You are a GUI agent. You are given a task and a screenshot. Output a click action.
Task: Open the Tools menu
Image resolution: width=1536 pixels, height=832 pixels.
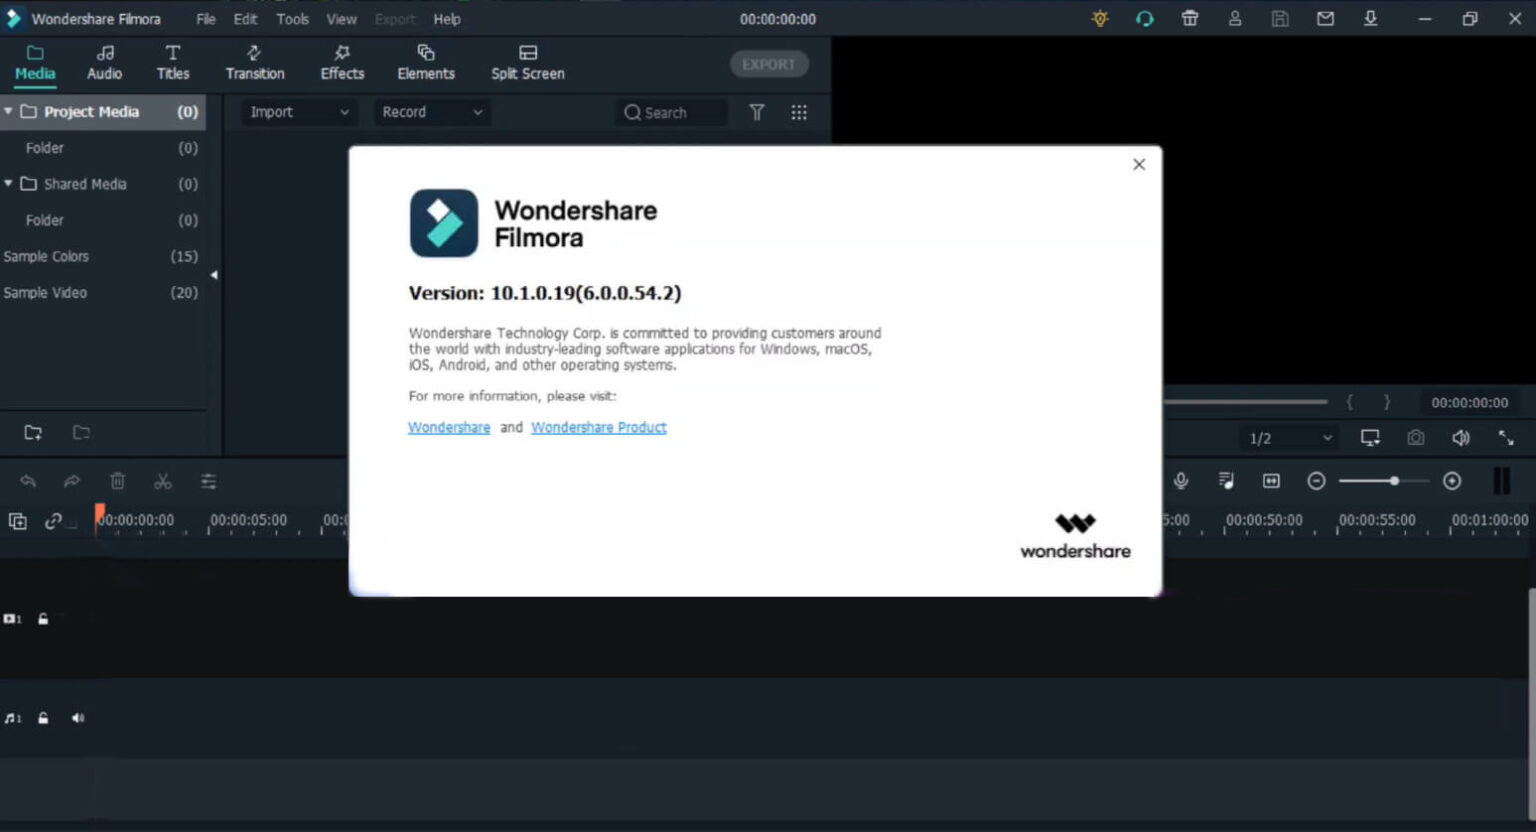[292, 18]
